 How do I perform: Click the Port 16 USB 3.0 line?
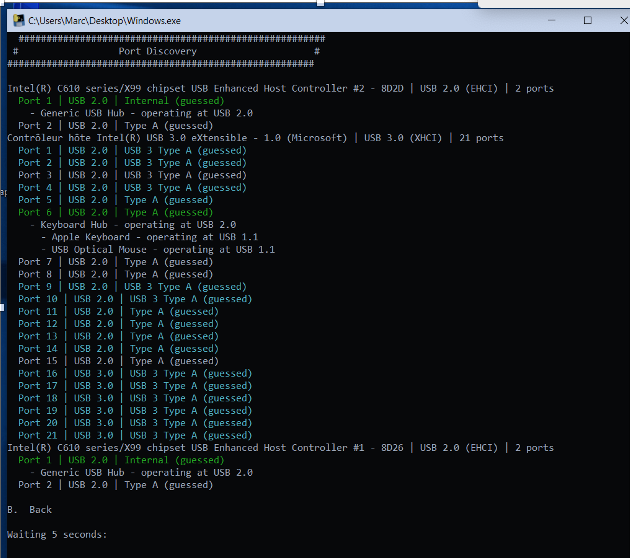(x=134, y=374)
